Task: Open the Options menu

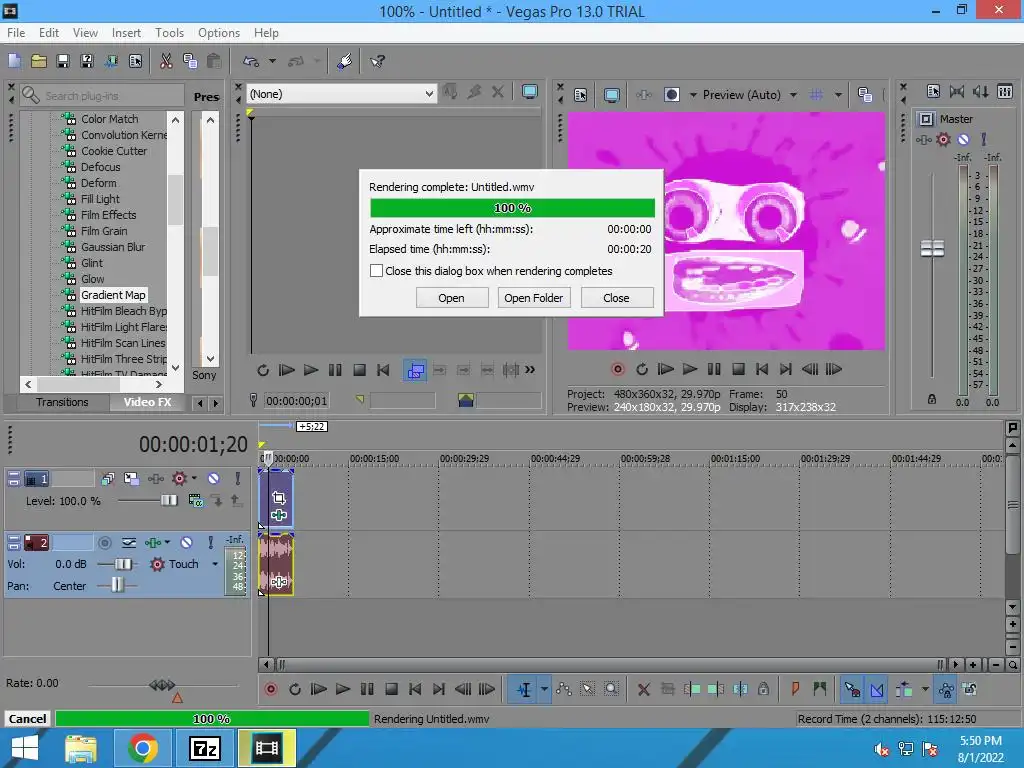Action: 219,33
